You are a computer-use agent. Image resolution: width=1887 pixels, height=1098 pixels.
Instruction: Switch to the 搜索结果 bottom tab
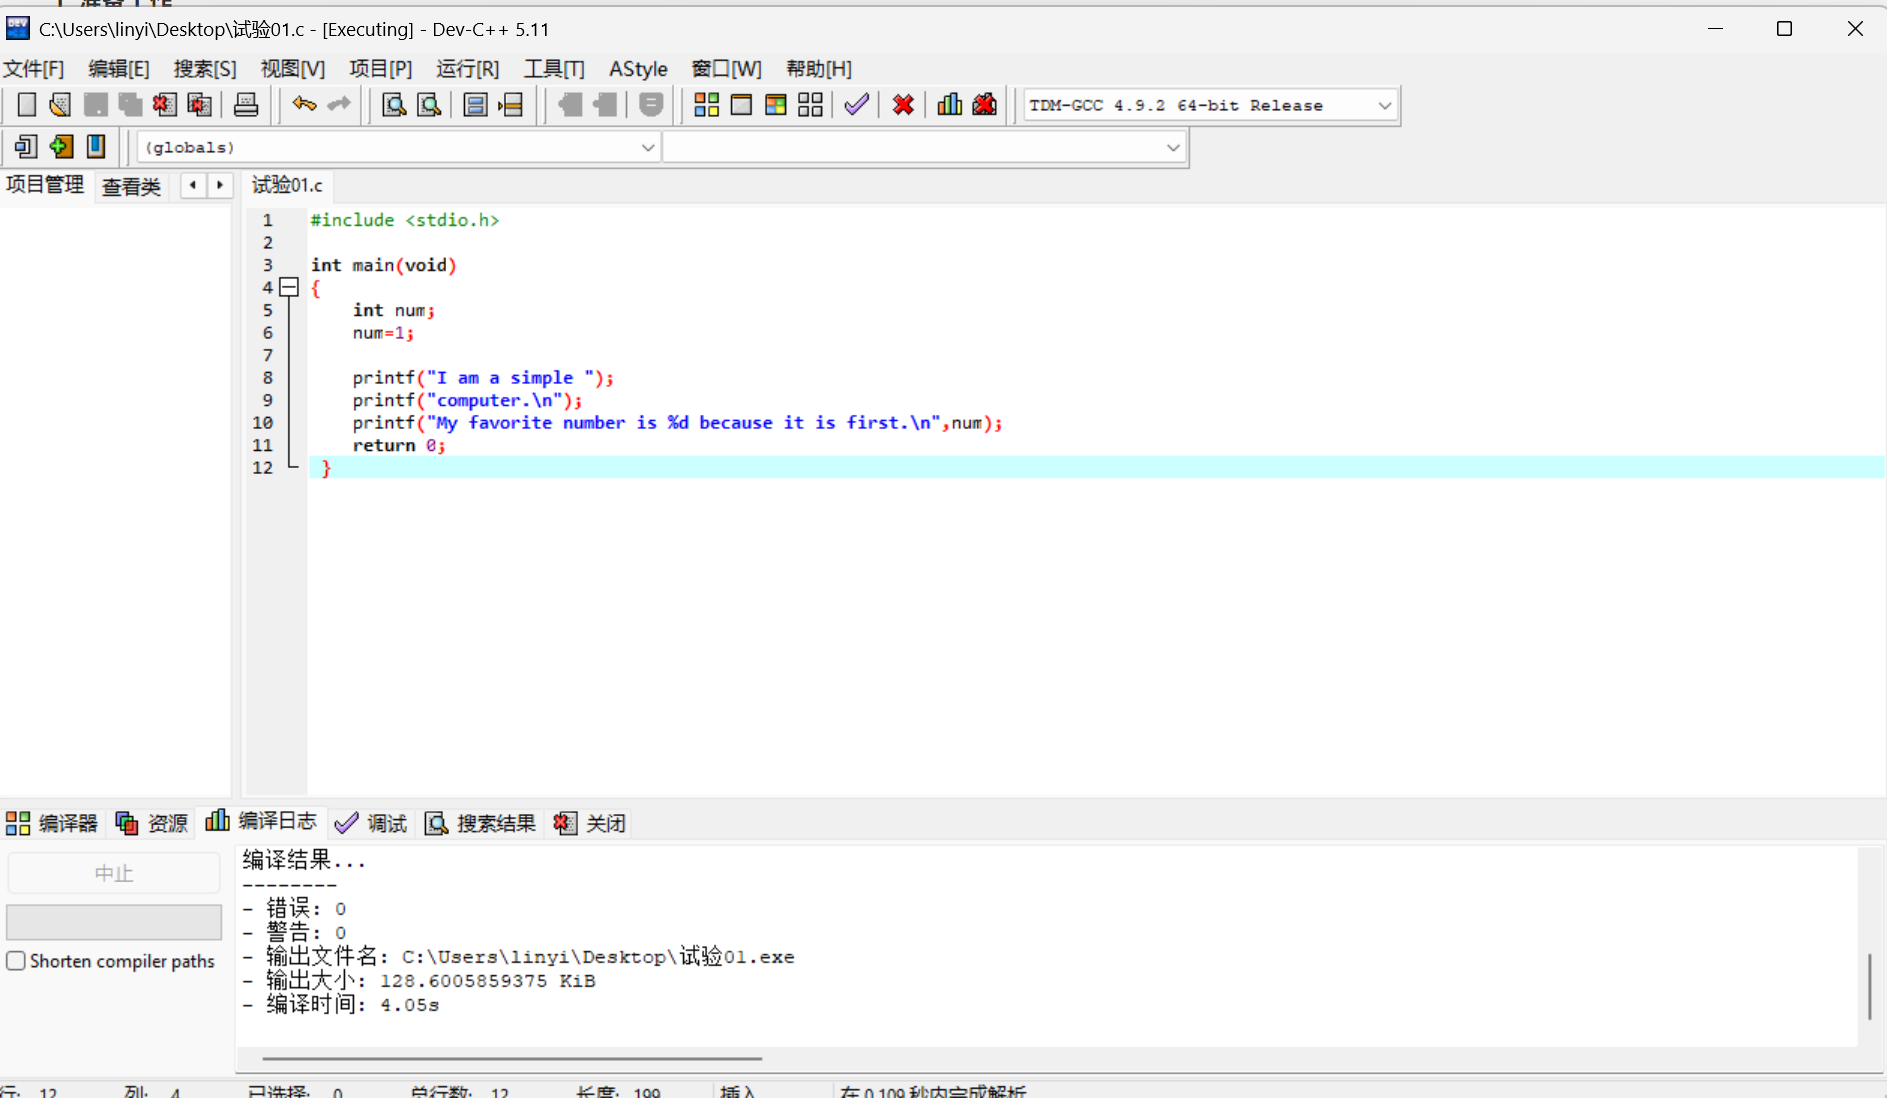(480, 823)
